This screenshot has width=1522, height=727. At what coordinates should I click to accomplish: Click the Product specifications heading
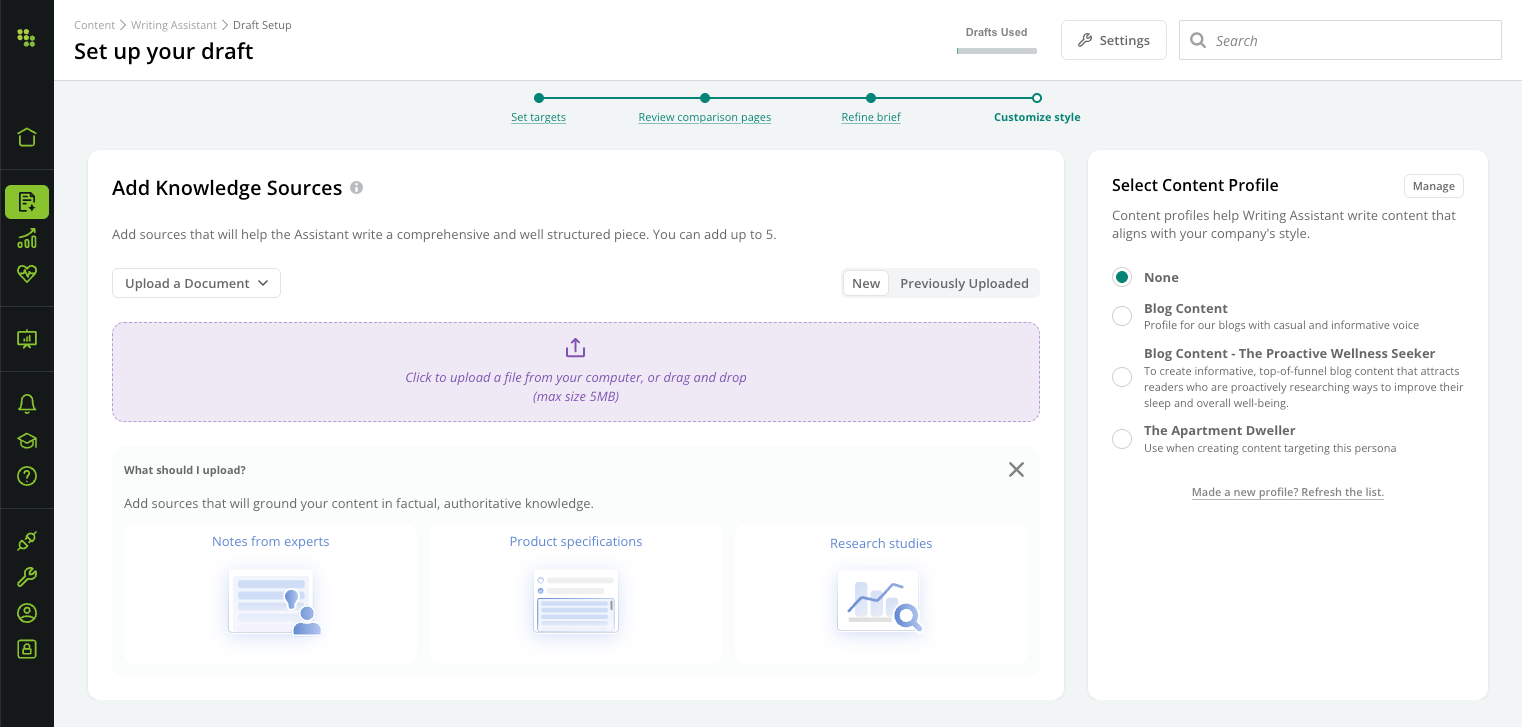[x=576, y=541]
